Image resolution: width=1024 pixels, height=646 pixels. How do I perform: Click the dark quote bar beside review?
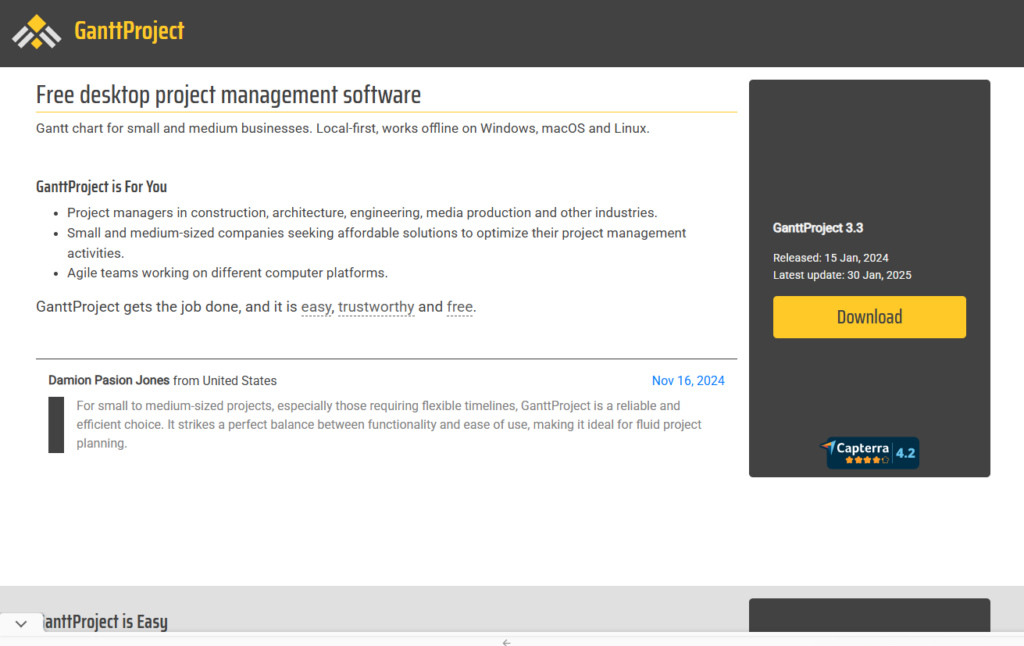click(x=56, y=424)
